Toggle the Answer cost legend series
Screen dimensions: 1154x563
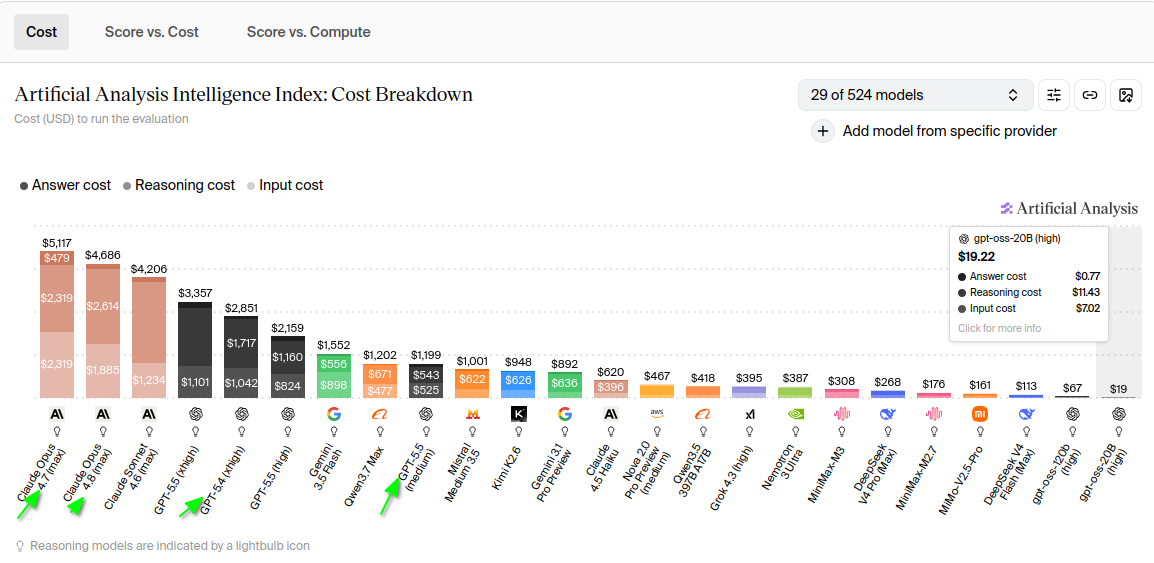coord(66,185)
